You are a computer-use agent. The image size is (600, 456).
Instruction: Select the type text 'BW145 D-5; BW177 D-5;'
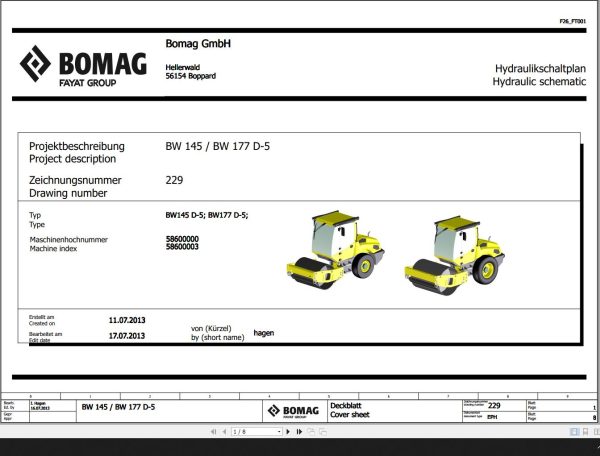pyautogui.click(x=207, y=215)
